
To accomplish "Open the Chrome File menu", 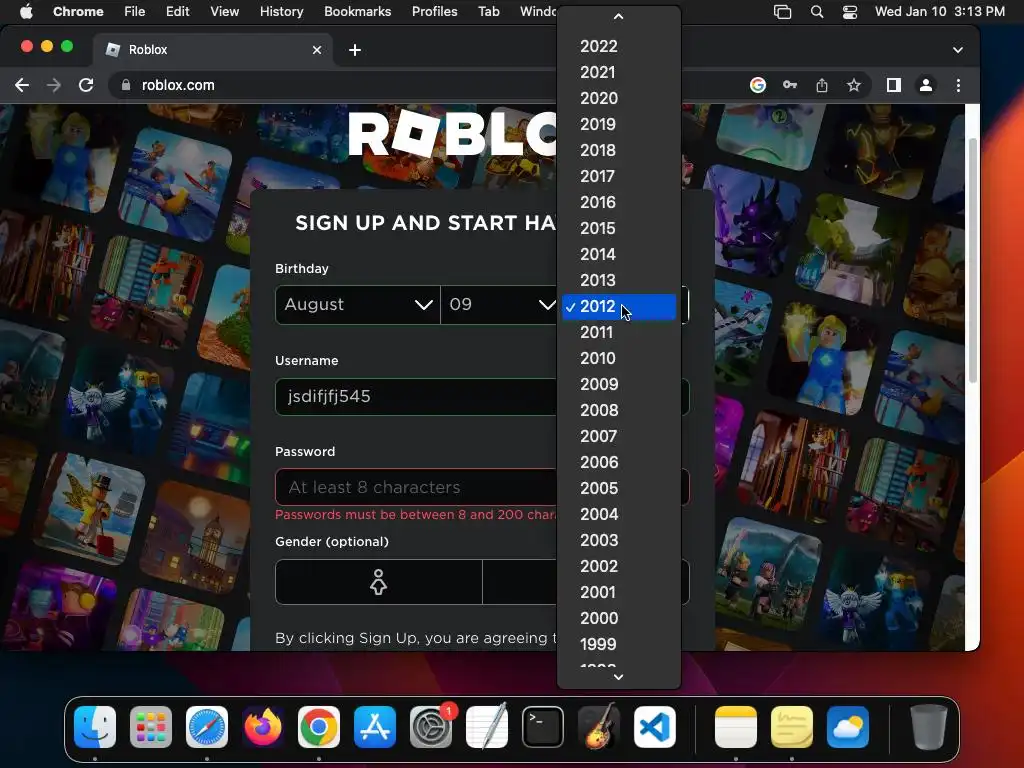I will pyautogui.click(x=135, y=12).
